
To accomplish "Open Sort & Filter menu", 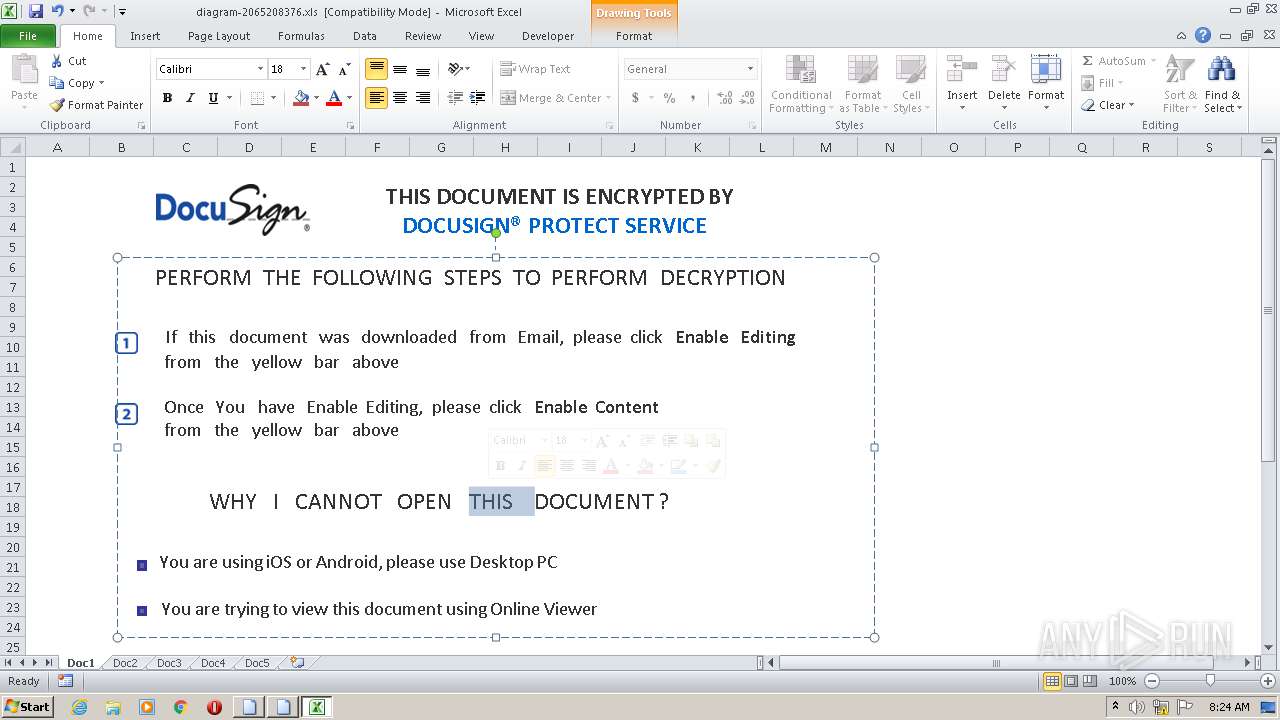I will (x=1180, y=84).
